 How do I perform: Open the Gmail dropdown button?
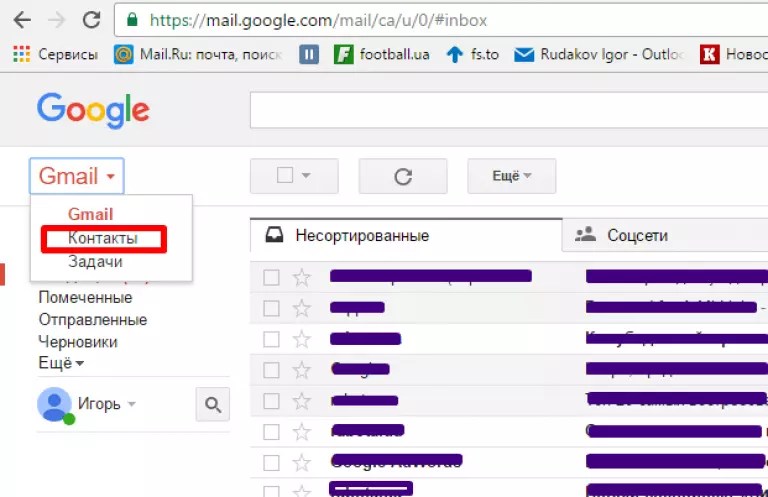[76, 176]
